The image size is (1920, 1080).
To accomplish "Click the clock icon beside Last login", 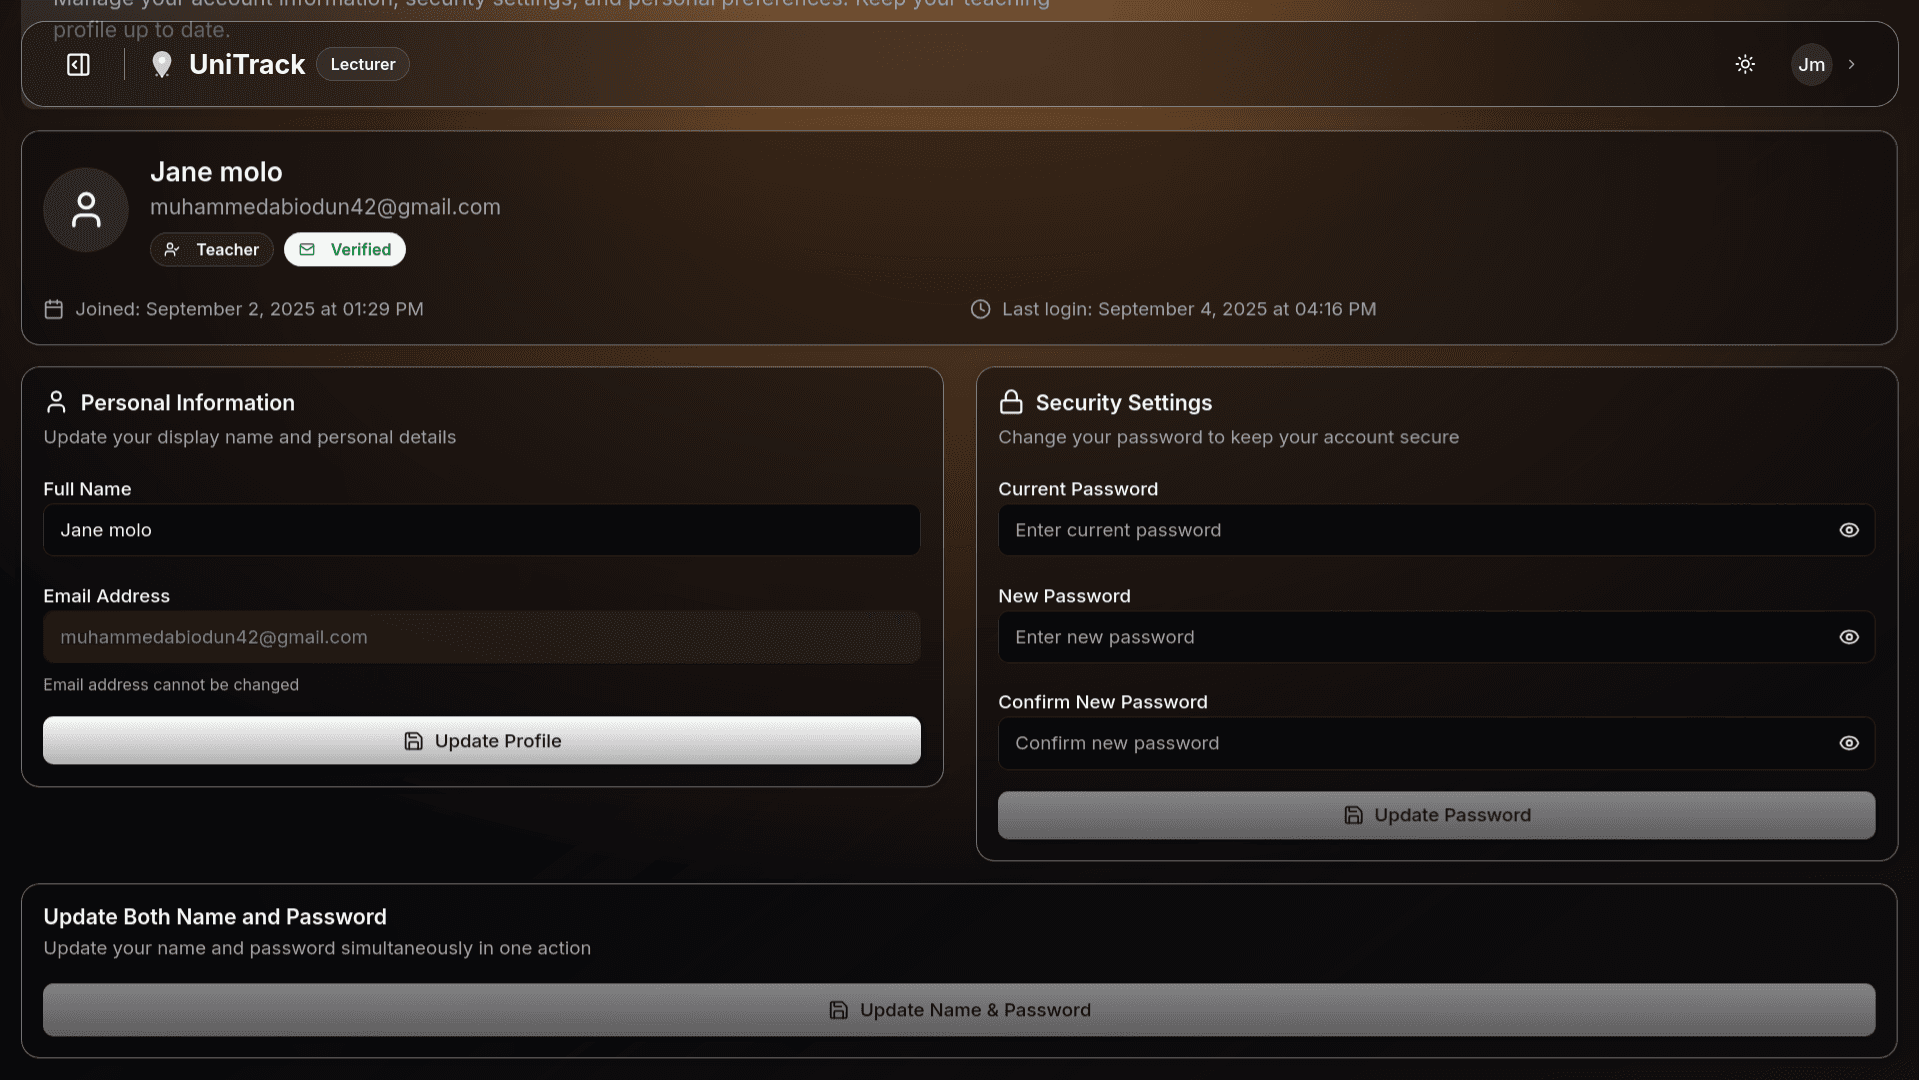I will 980,309.
